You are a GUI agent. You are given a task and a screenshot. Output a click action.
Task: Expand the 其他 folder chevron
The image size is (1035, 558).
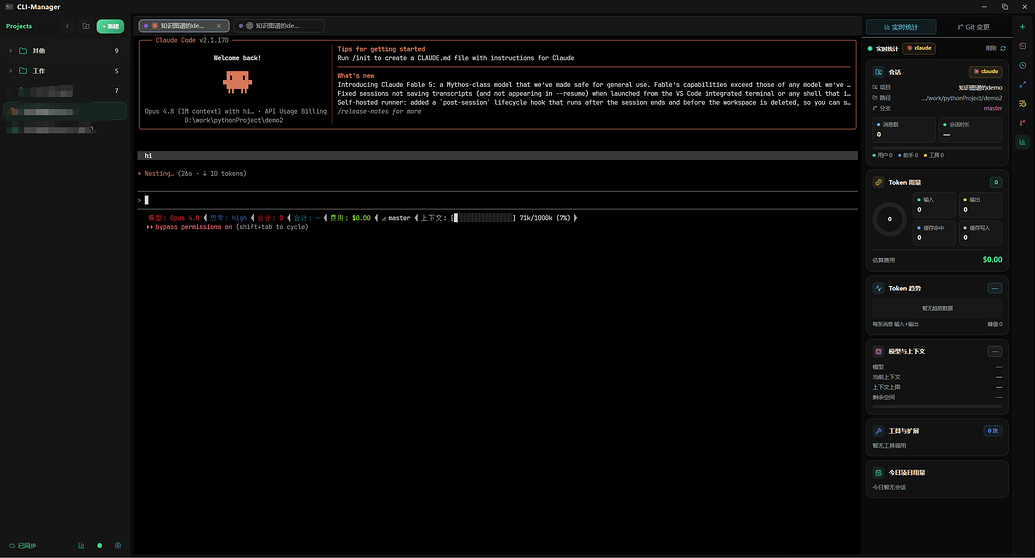11,51
